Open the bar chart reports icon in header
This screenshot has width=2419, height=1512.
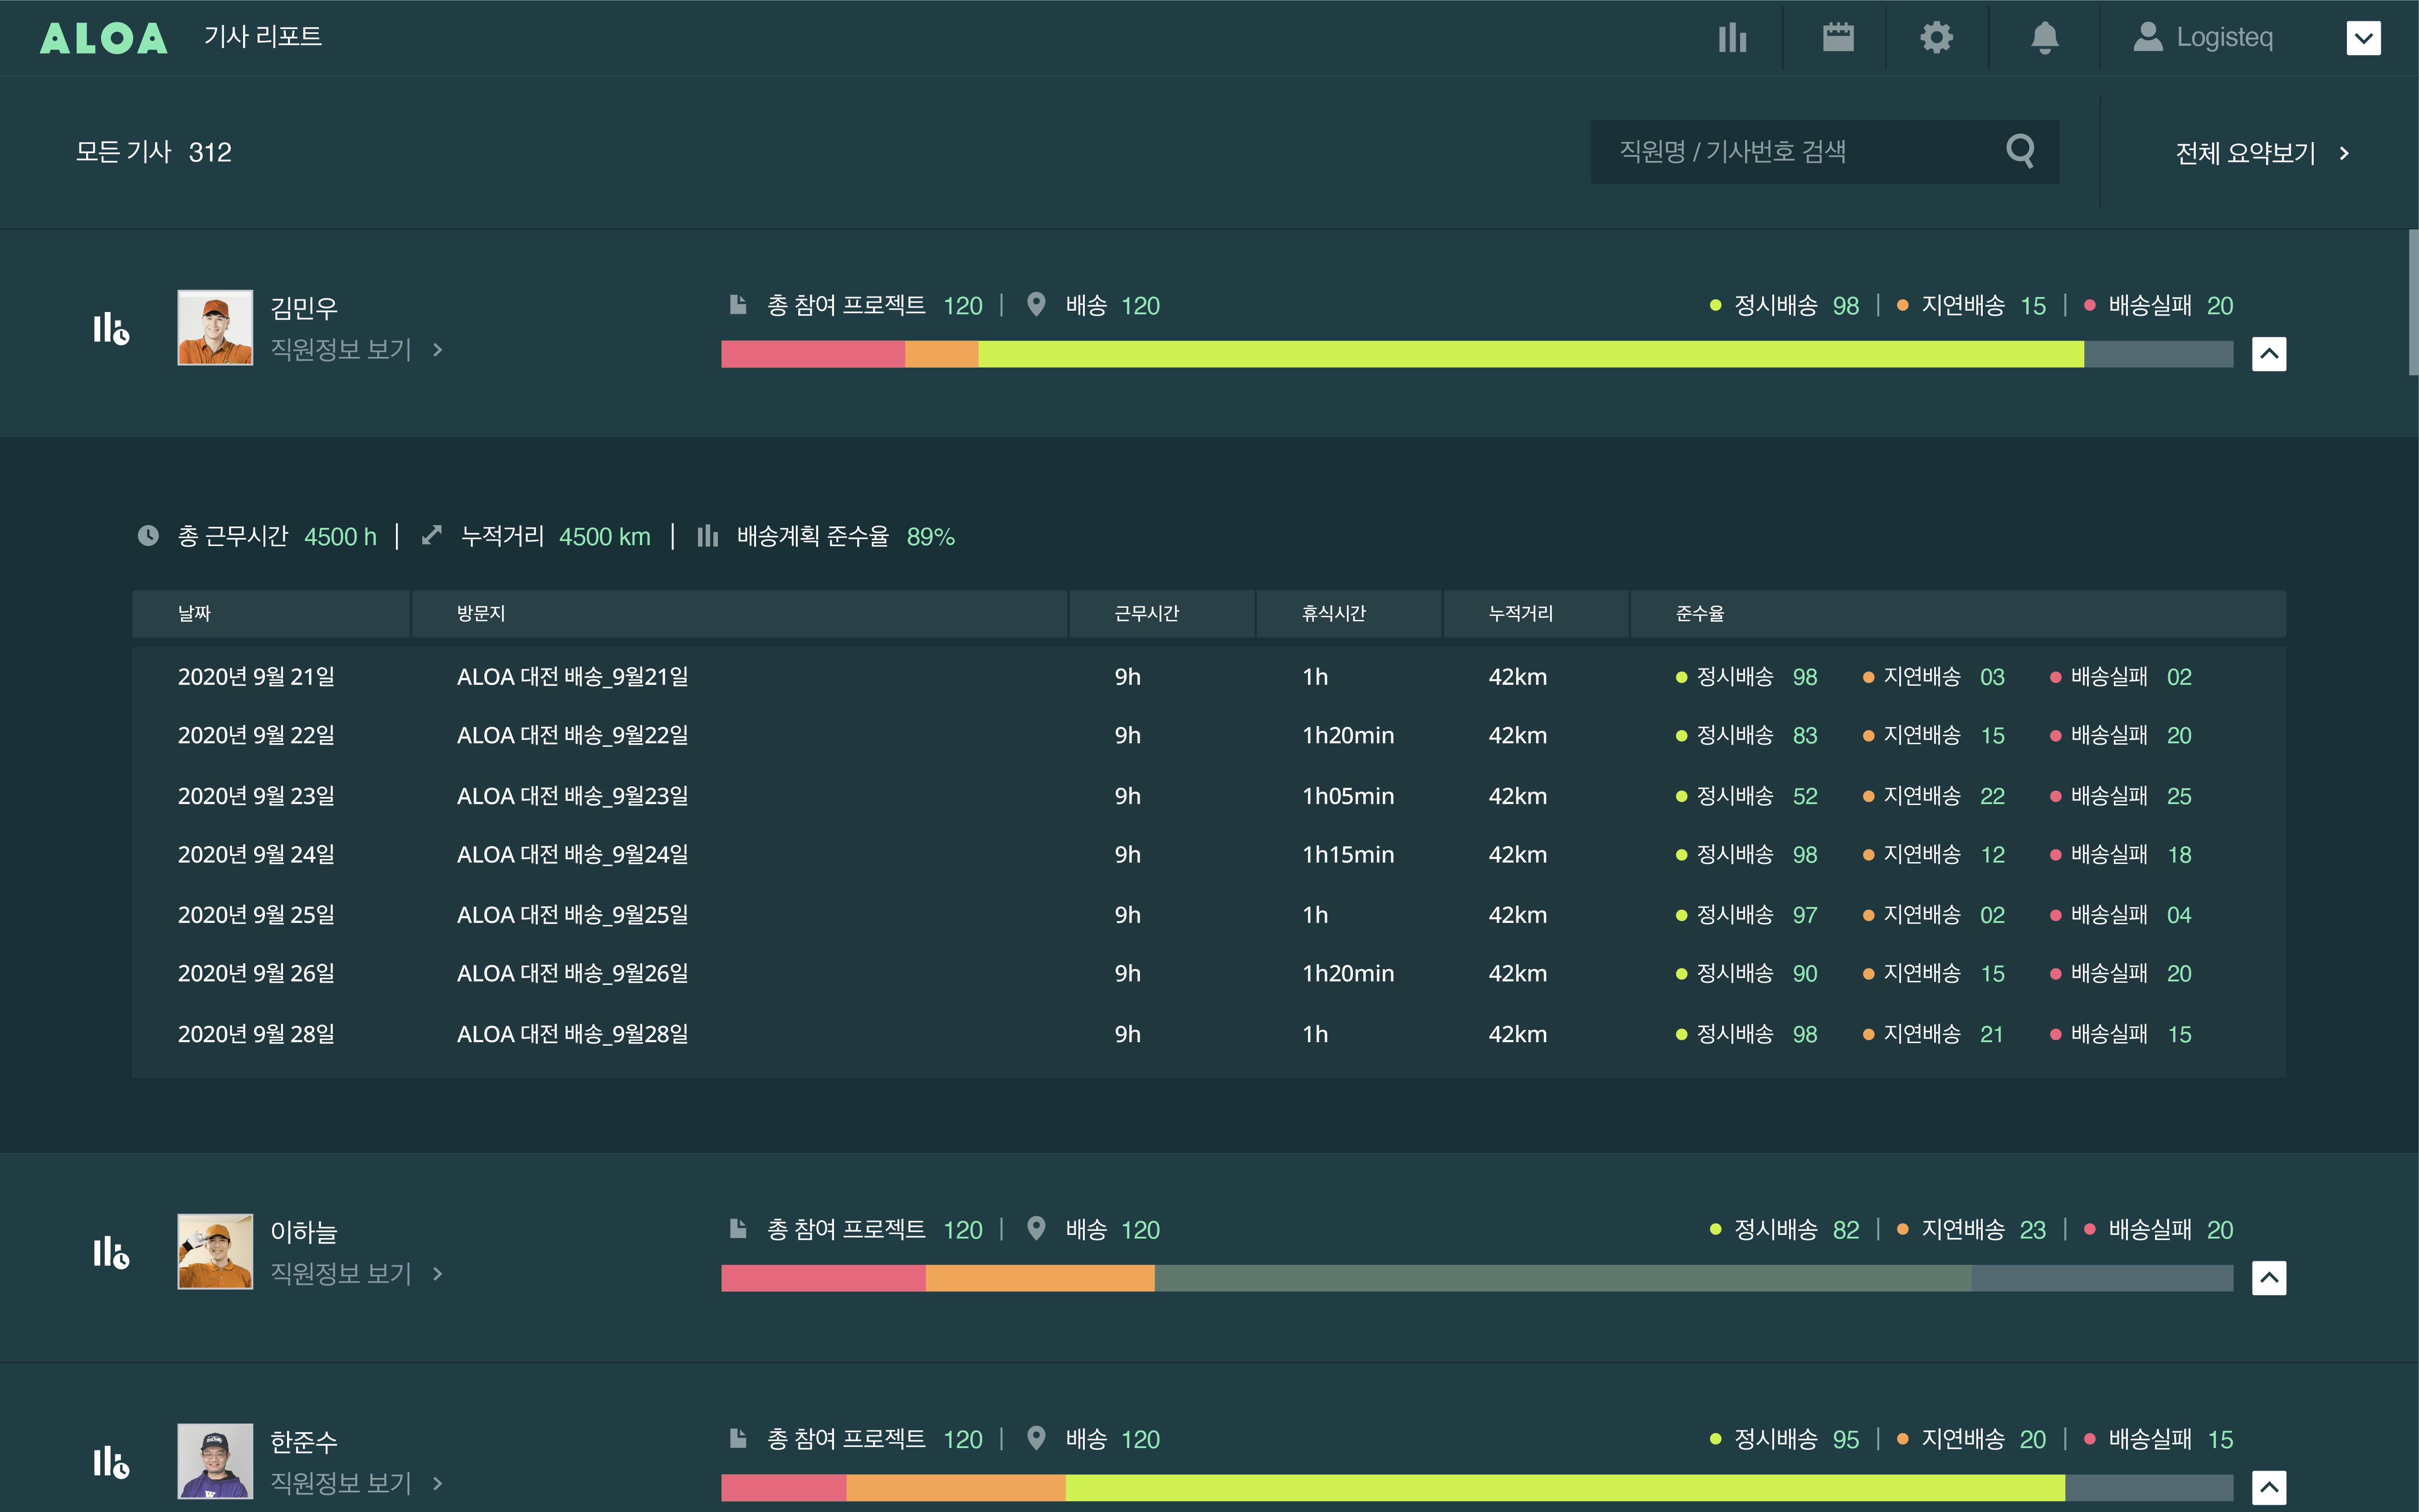(1732, 38)
